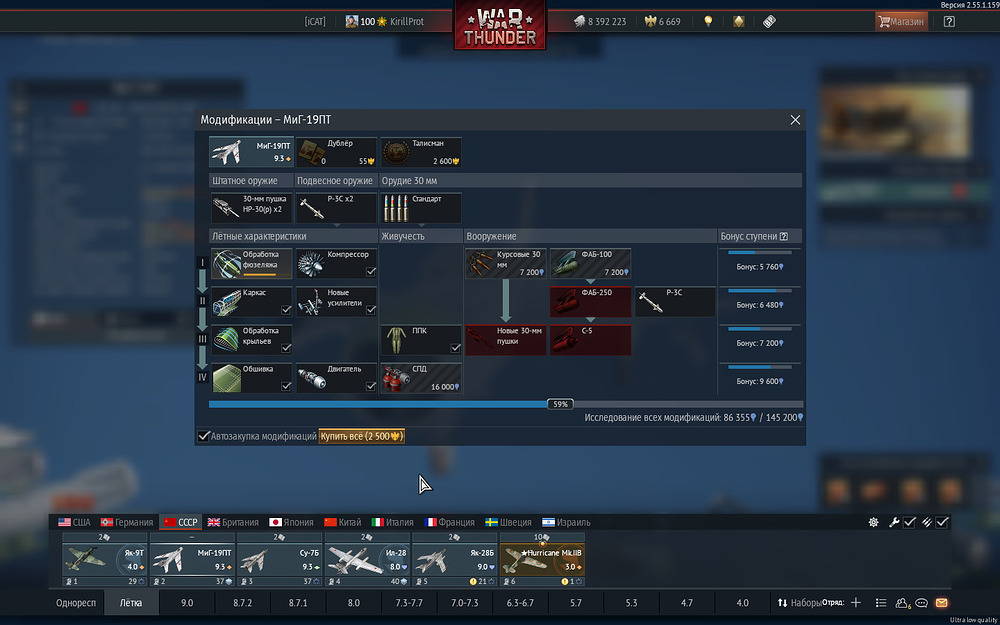Select the Курсовые 30 мм modification

[506, 263]
